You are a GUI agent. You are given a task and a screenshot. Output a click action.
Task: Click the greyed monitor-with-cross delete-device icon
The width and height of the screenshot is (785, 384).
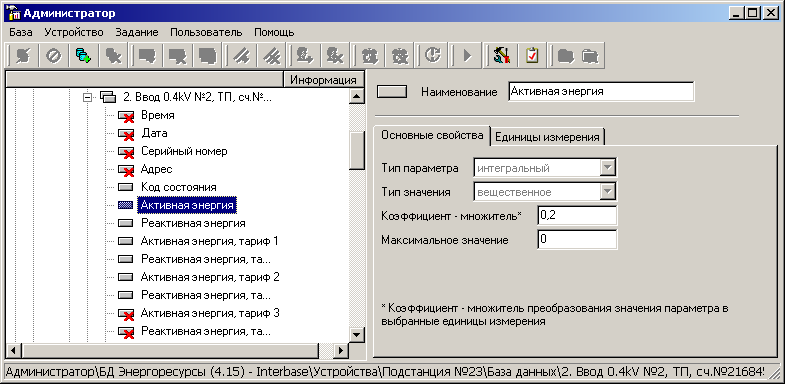[177, 56]
